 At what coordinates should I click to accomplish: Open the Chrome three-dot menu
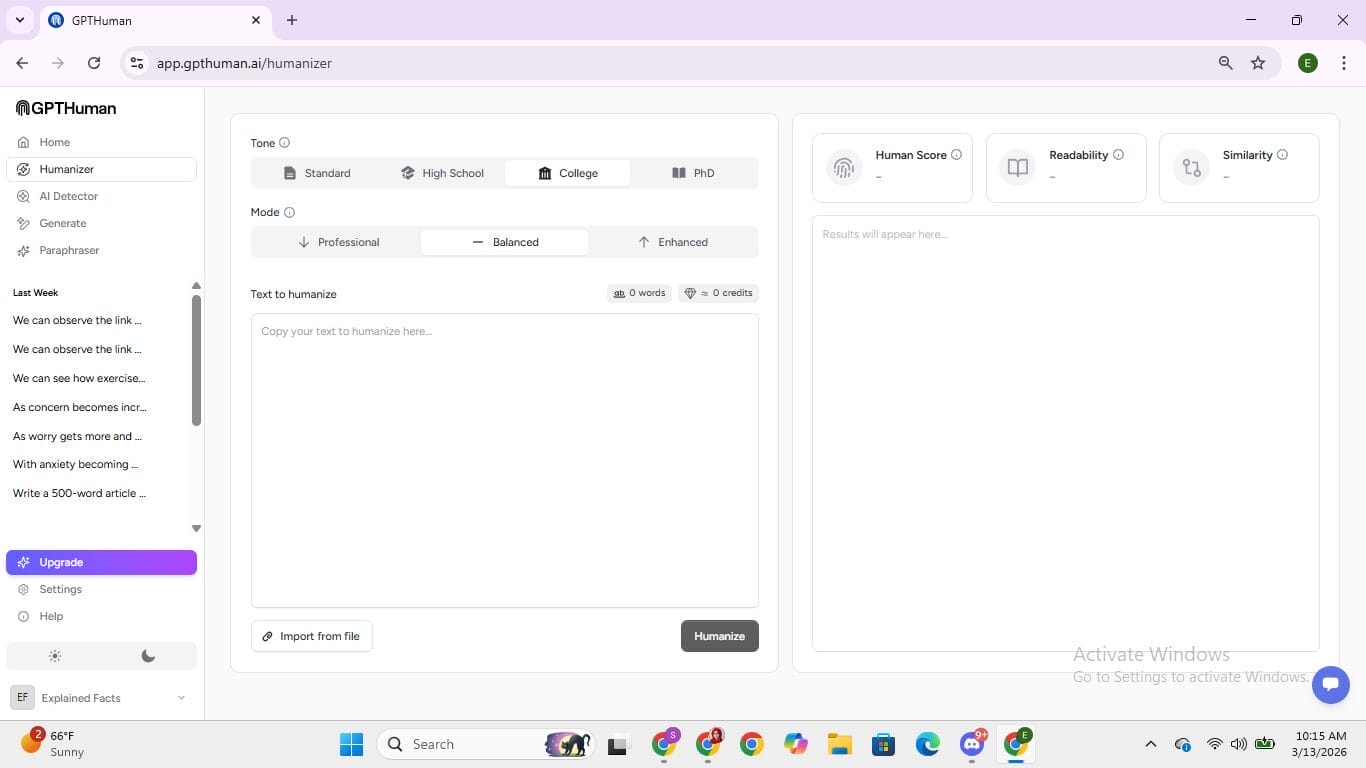point(1344,63)
